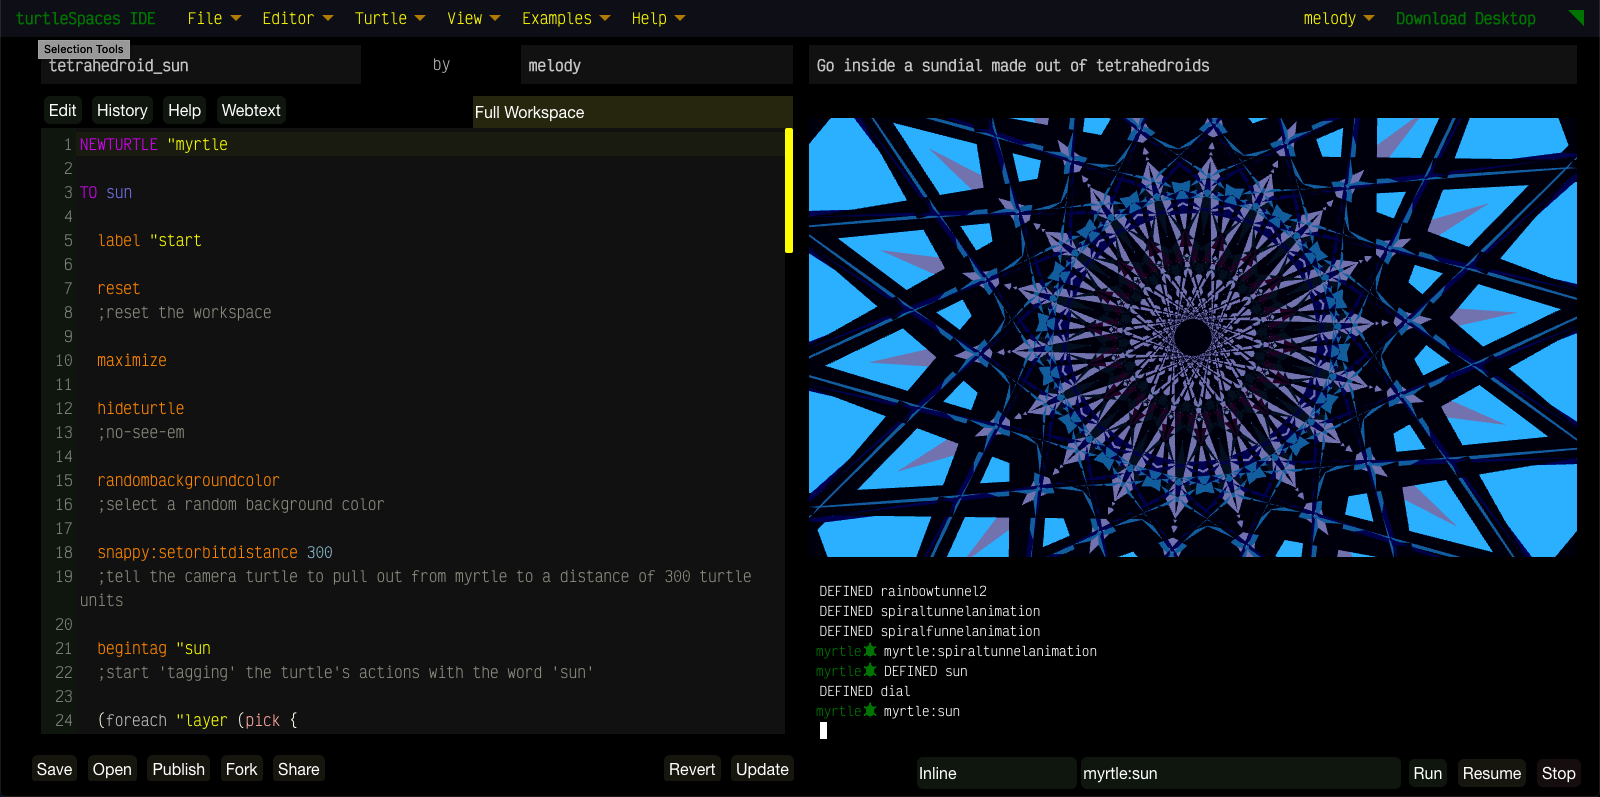Fork the tetrahedroid_sun project

coord(241,769)
